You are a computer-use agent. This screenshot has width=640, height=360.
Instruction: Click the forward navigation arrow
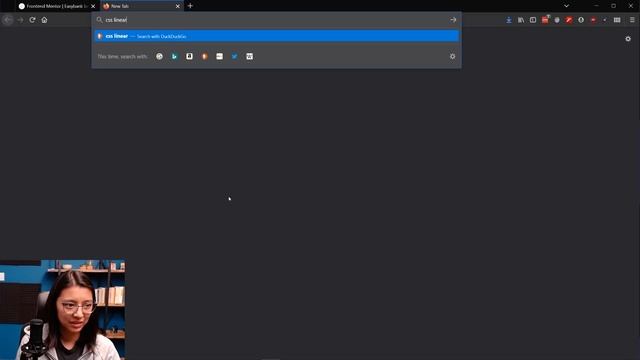[x=20, y=20]
